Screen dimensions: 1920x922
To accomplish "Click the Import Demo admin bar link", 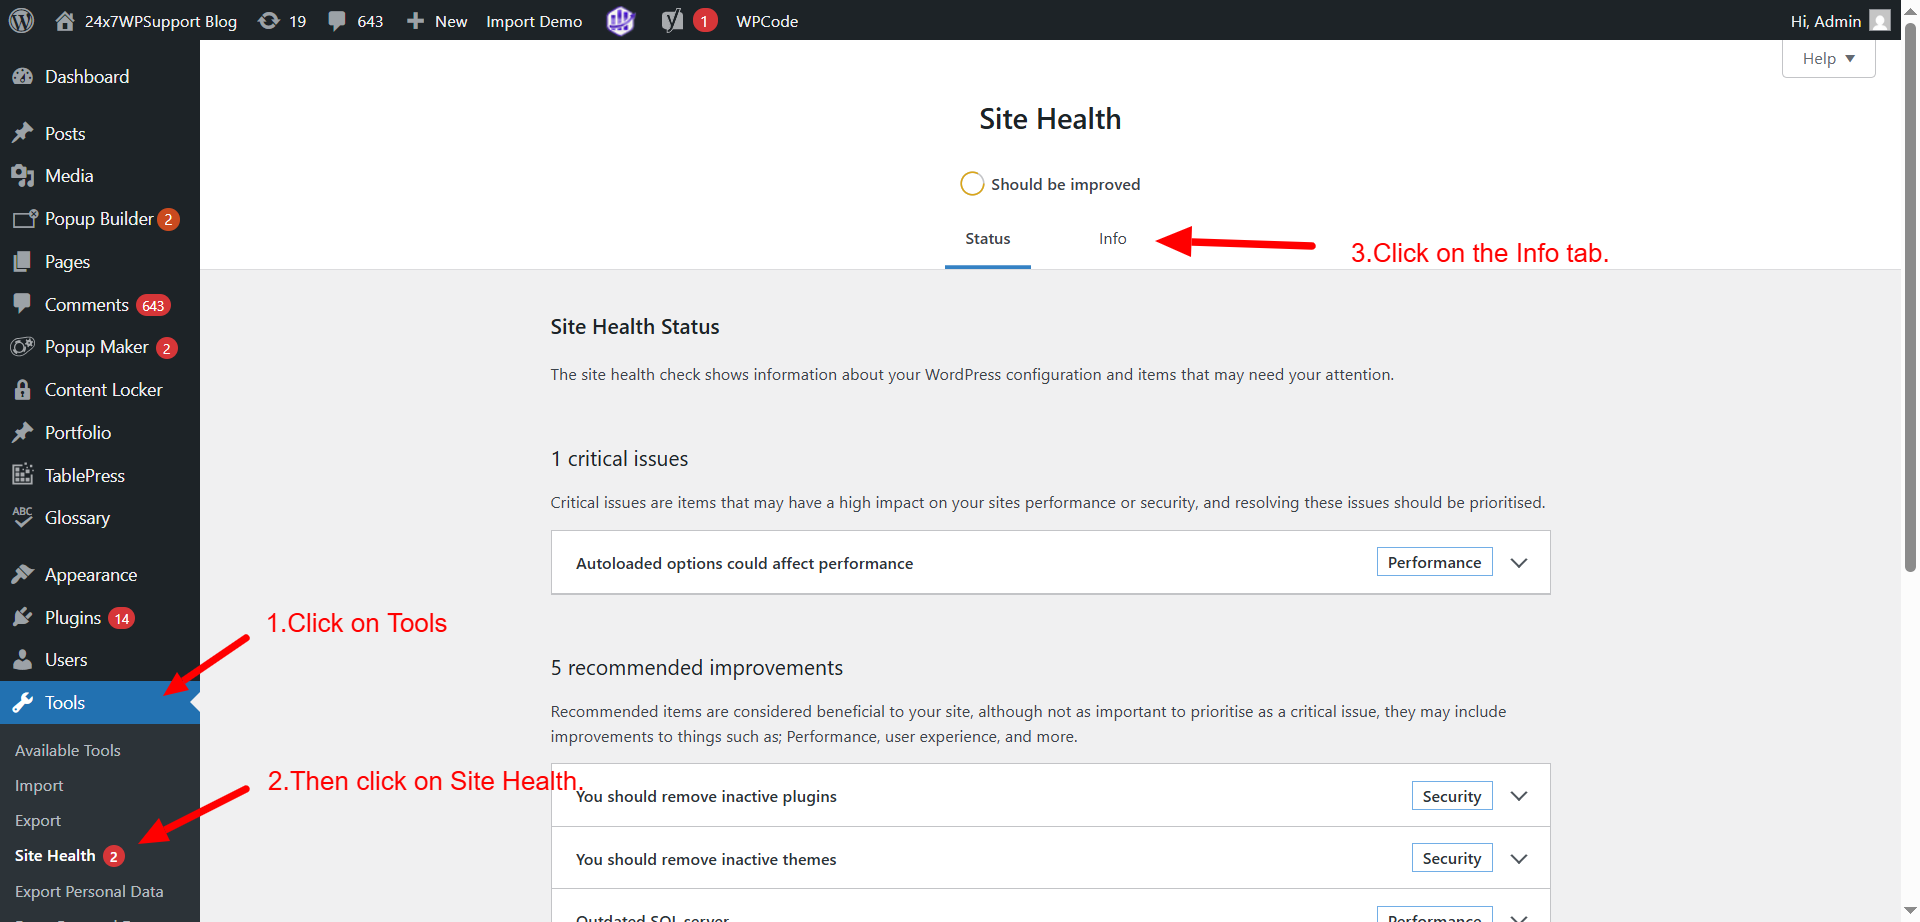I will pyautogui.click(x=534, y=21).
